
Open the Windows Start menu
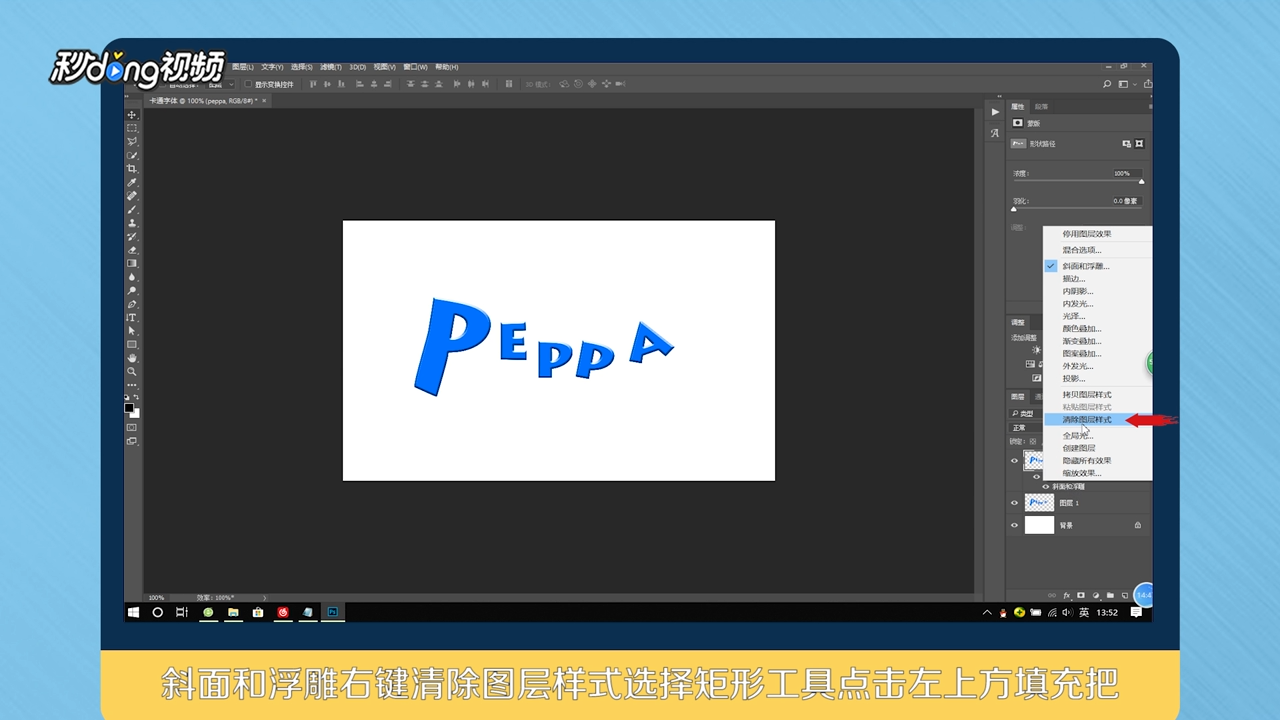click(133, 612)
